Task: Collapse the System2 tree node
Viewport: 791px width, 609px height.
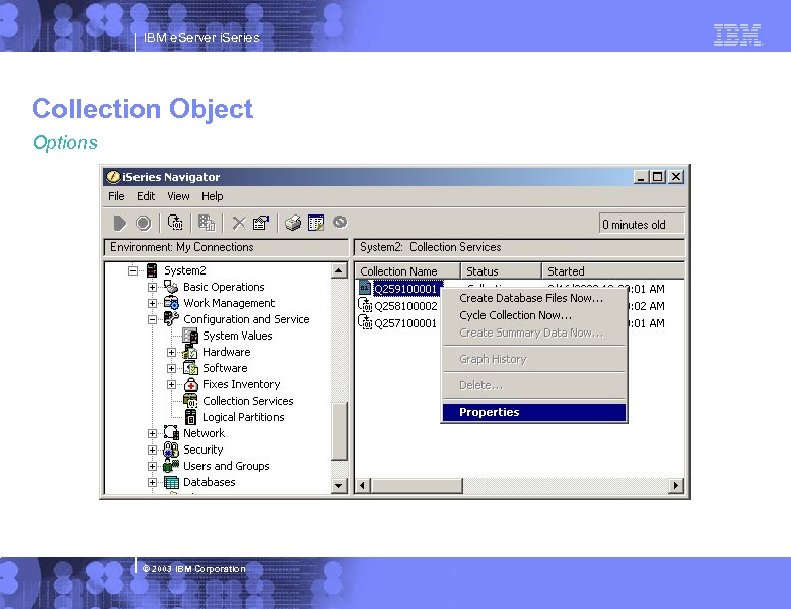Action: [x=133, y=270]
